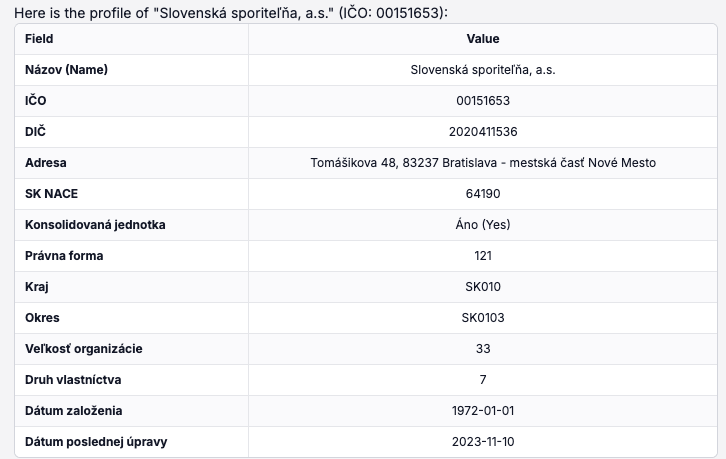Click the "Adresa" field label
Viewport: 726px width, 459px height.
(x=46, y=163)
